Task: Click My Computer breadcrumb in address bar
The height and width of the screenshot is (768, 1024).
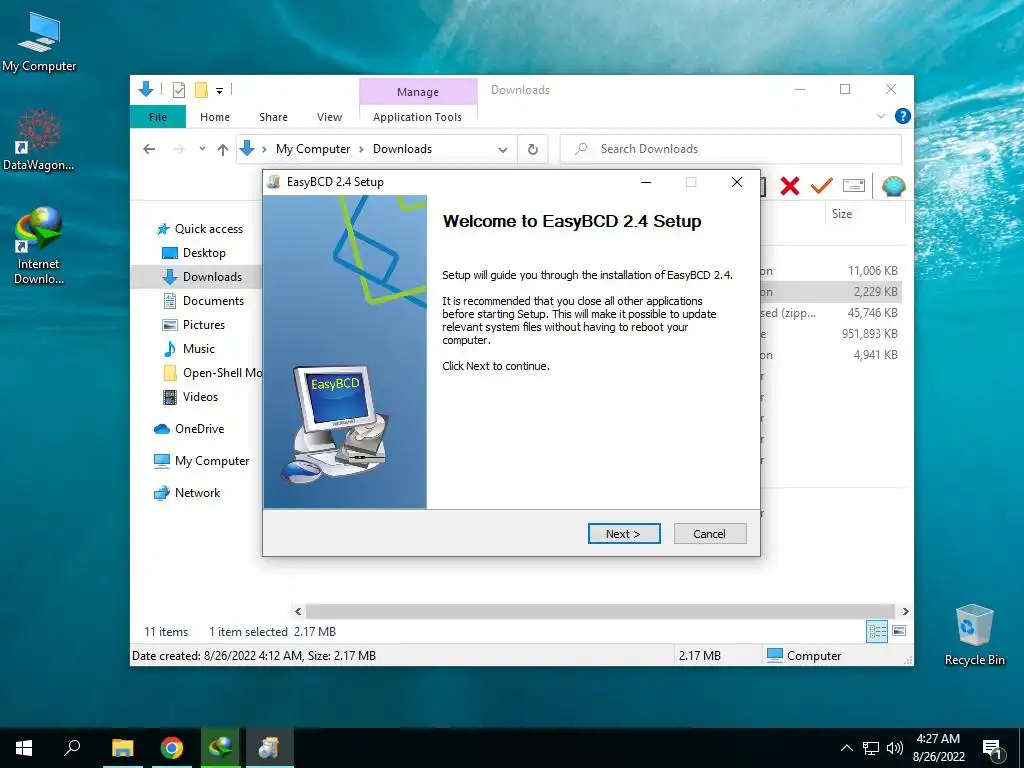Action: [313, 149]
